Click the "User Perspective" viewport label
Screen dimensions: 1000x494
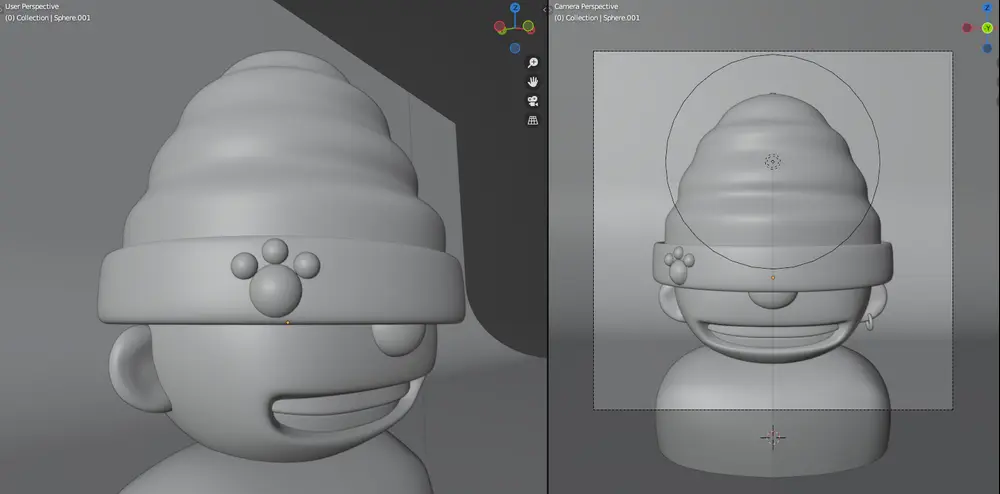(32, 6)
